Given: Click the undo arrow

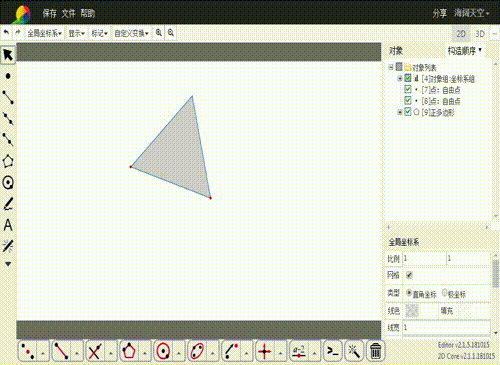Looking at the screenshot, I should click(6, 33).
